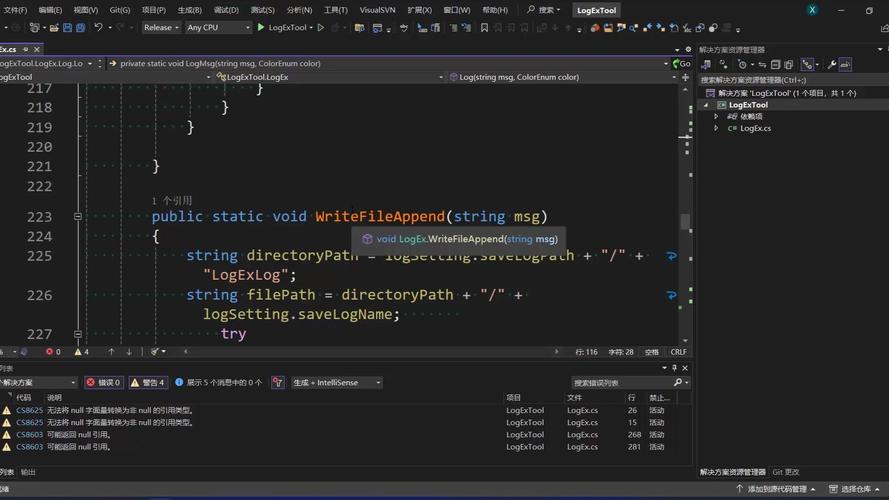The height and width of the screenshot is (500, 889).
Task: Go to next issue down arrow
Action: coord(129,352)
